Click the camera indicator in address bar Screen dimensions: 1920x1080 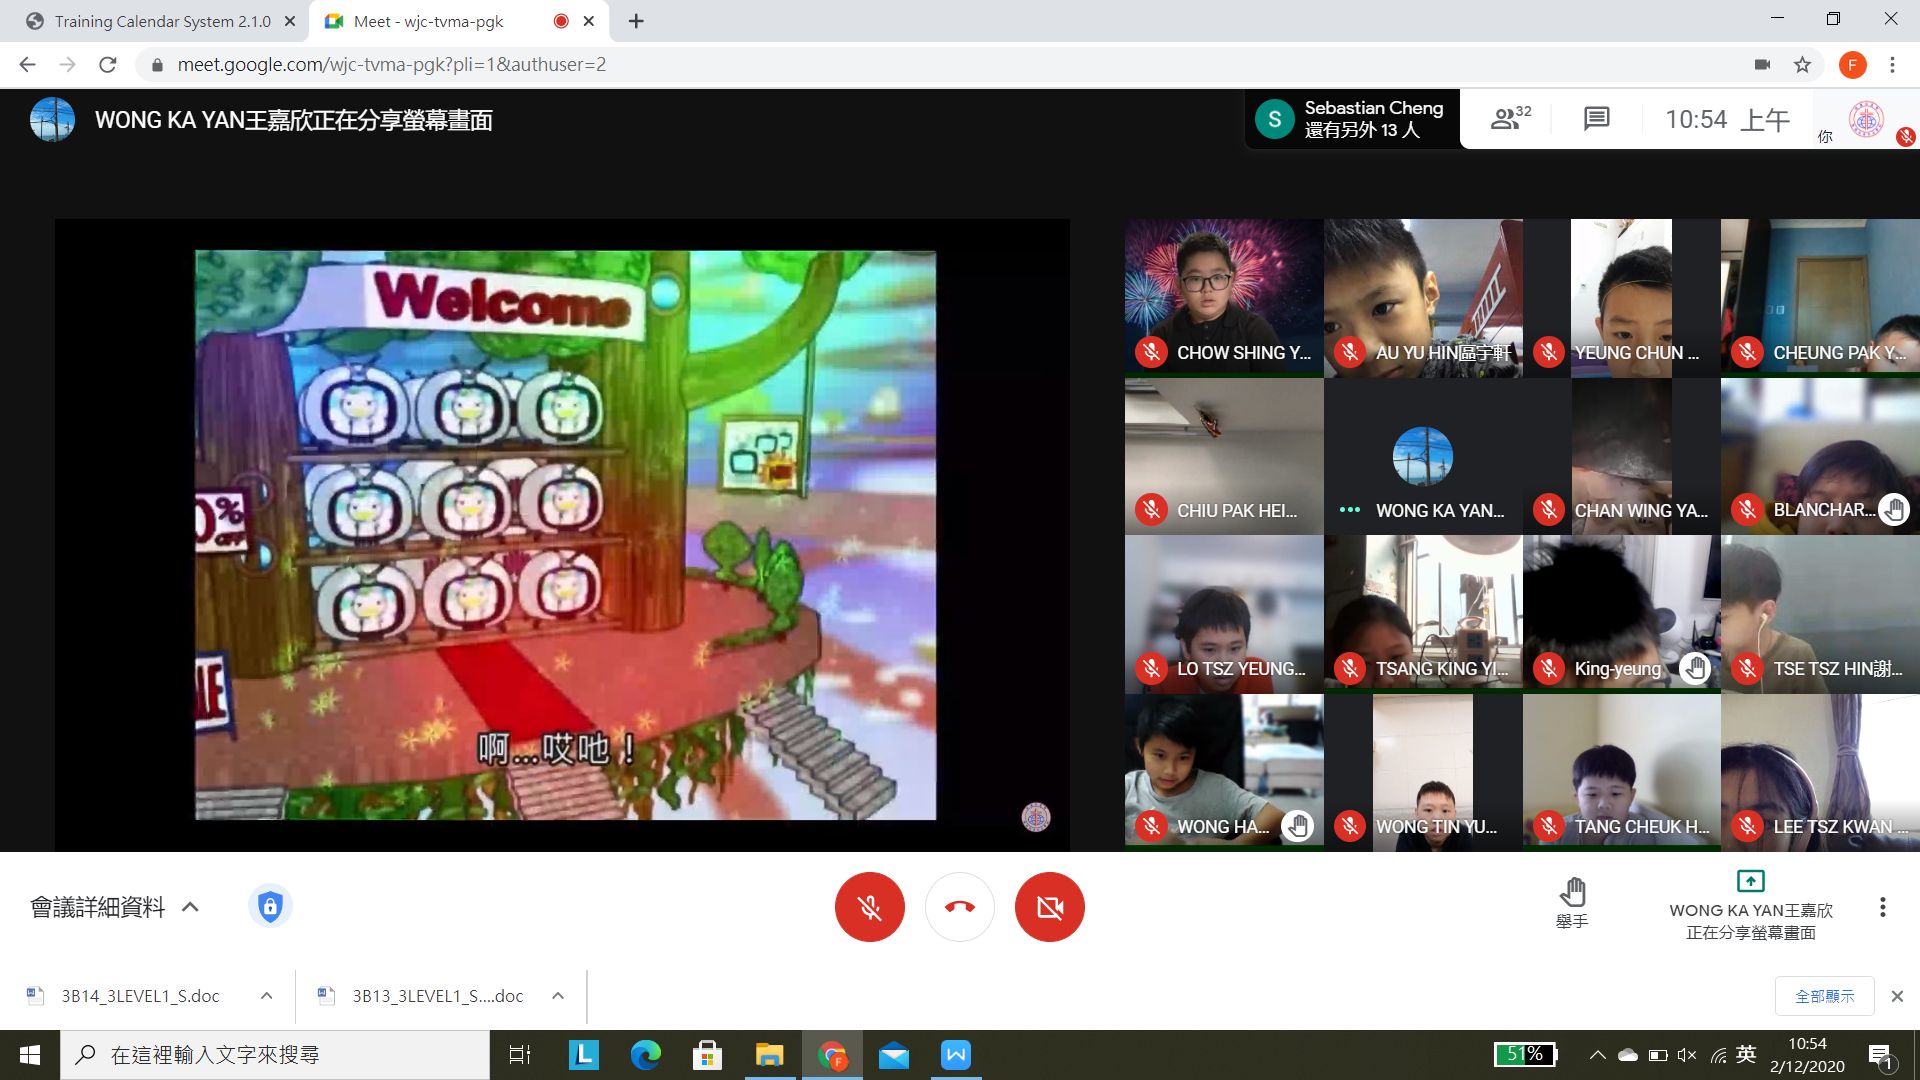click(x=1762, y=65)
